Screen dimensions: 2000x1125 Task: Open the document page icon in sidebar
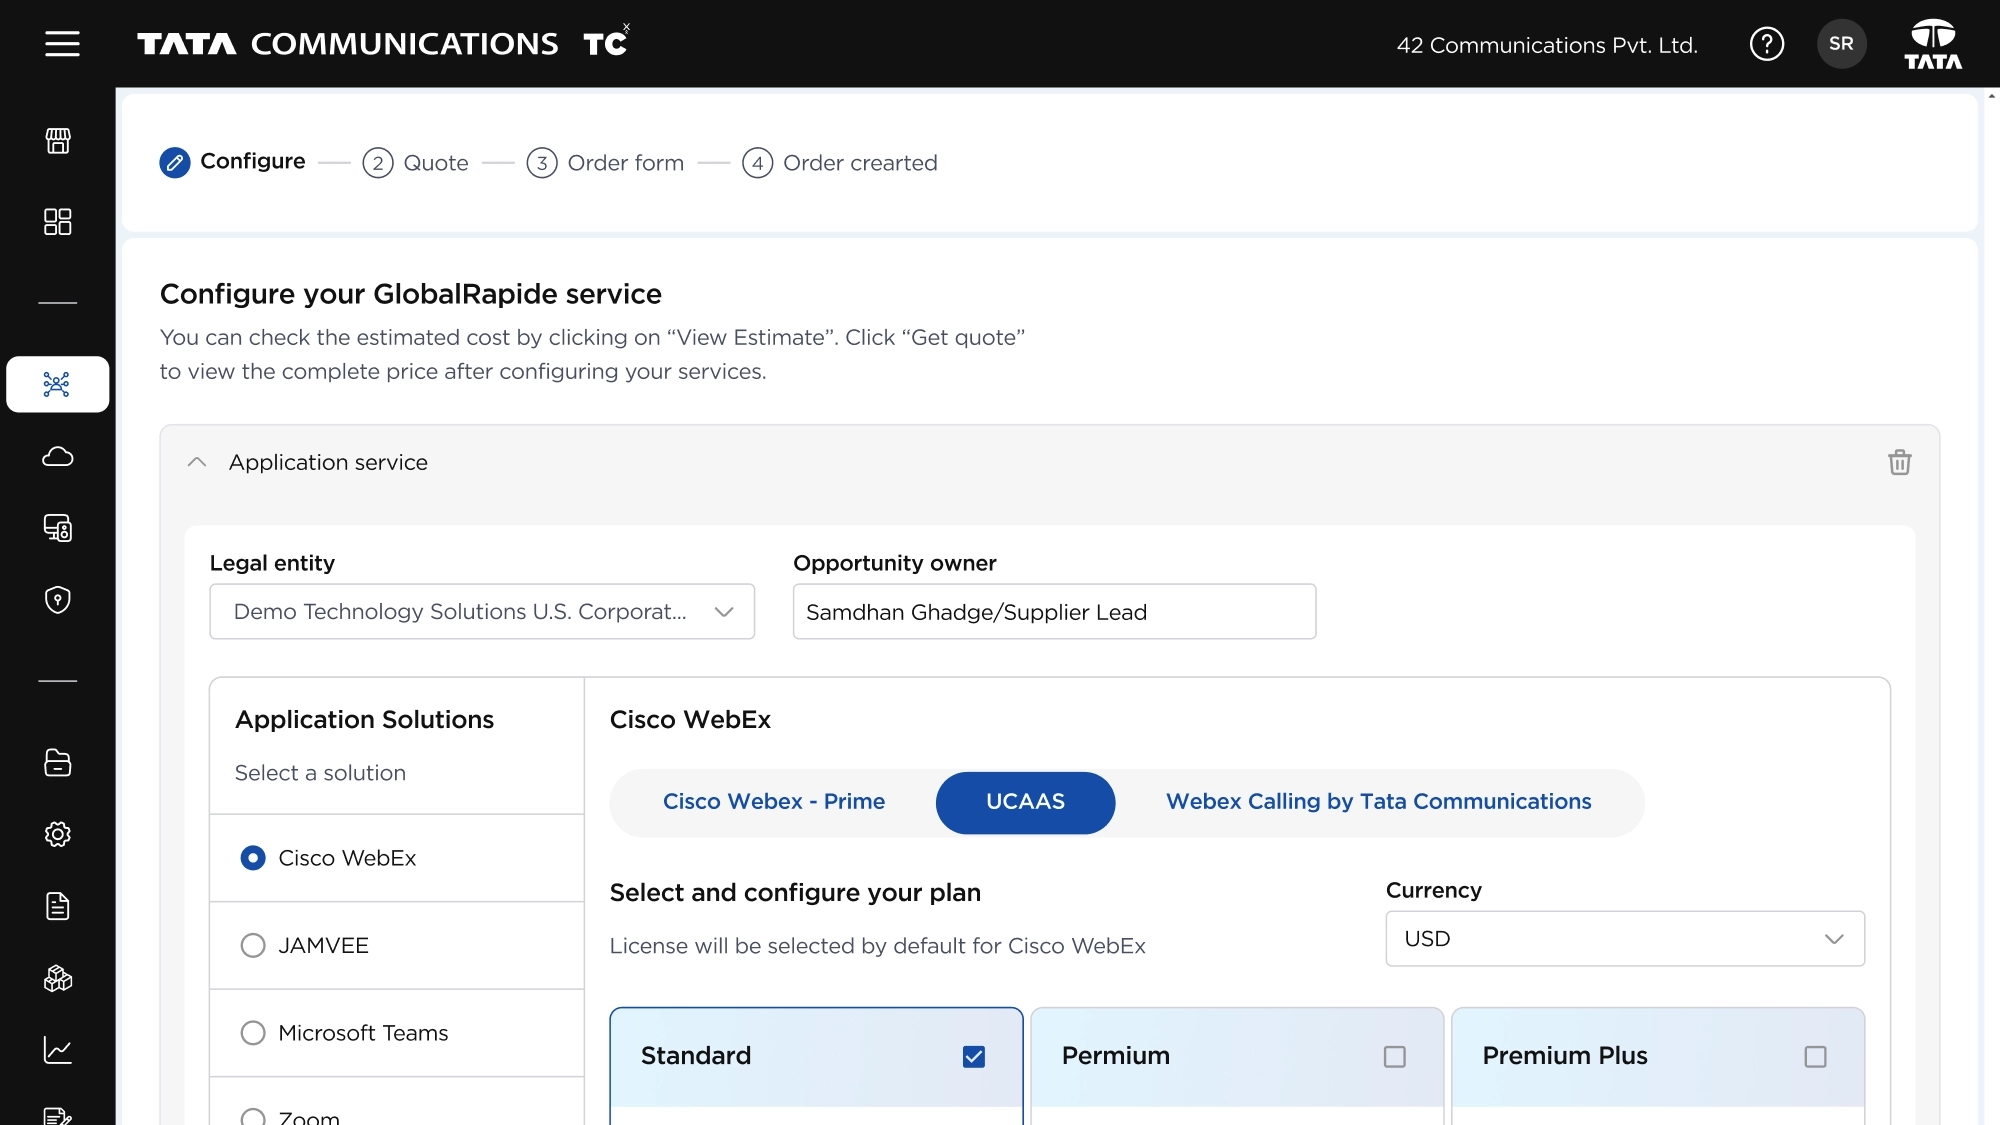[58, 906]
